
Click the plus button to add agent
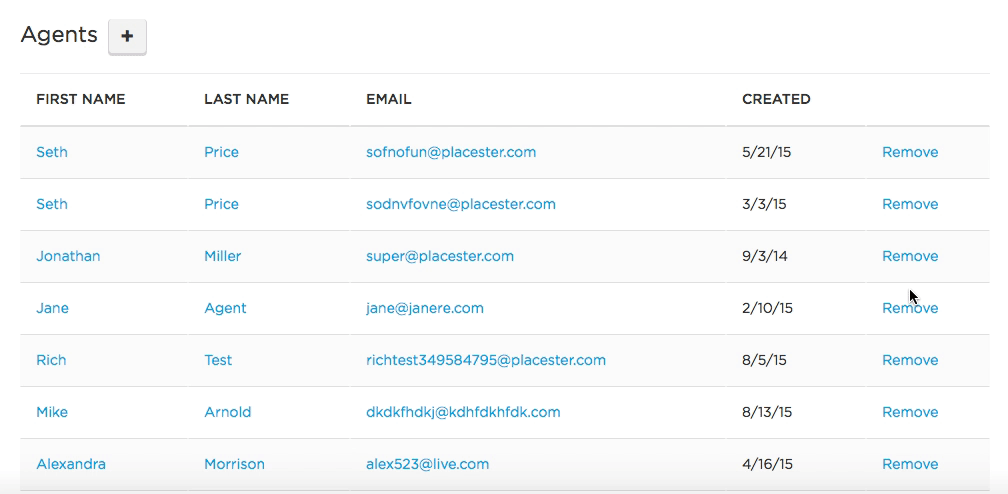127,37
